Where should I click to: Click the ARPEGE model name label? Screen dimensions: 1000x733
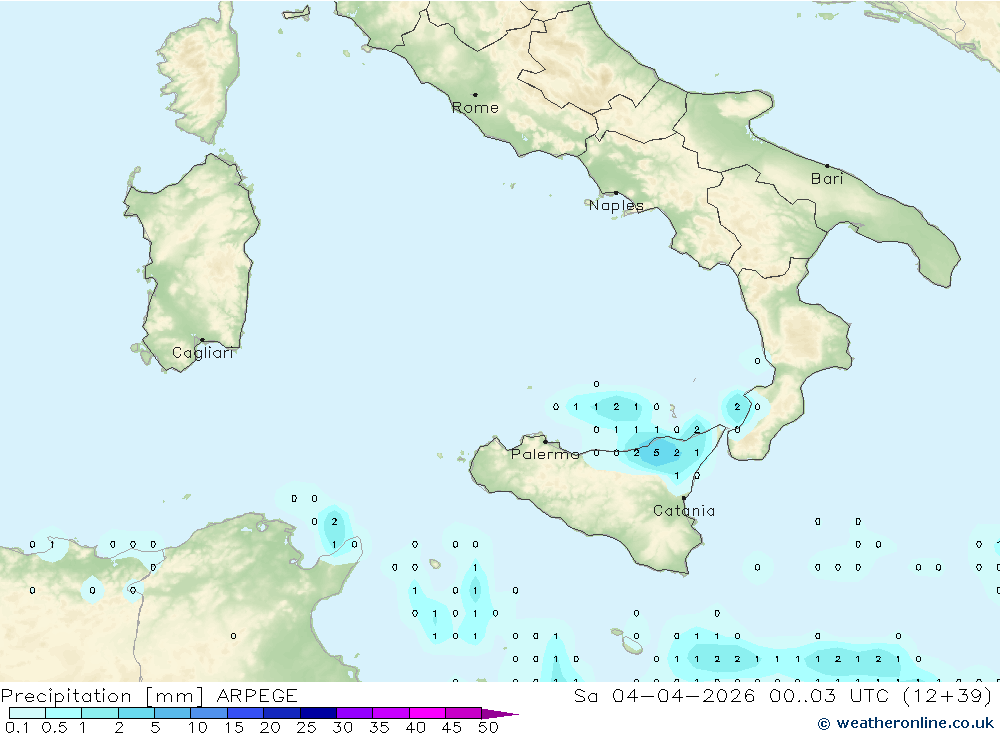point(257,696)
